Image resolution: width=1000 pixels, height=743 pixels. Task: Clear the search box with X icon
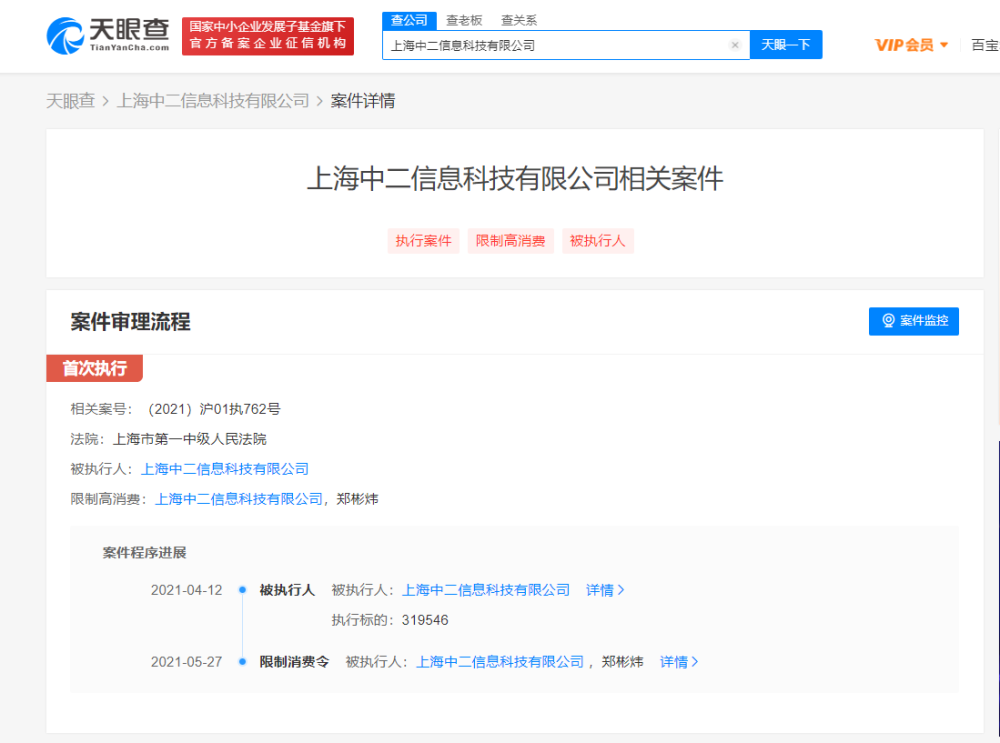[x=735, y=45]
